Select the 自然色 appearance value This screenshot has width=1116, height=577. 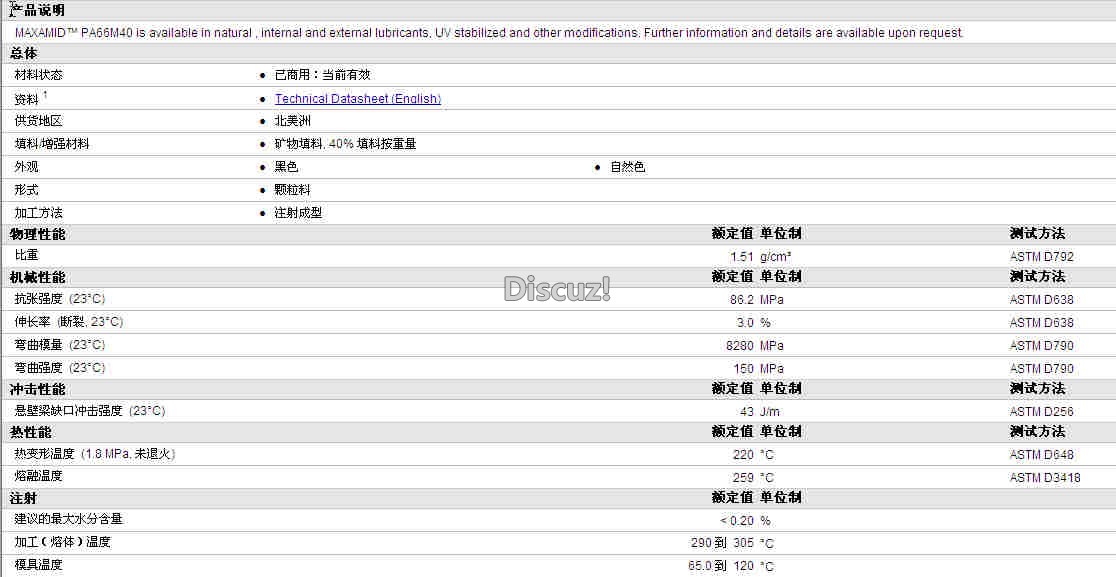pyautogui.click(x=628, y=167)
